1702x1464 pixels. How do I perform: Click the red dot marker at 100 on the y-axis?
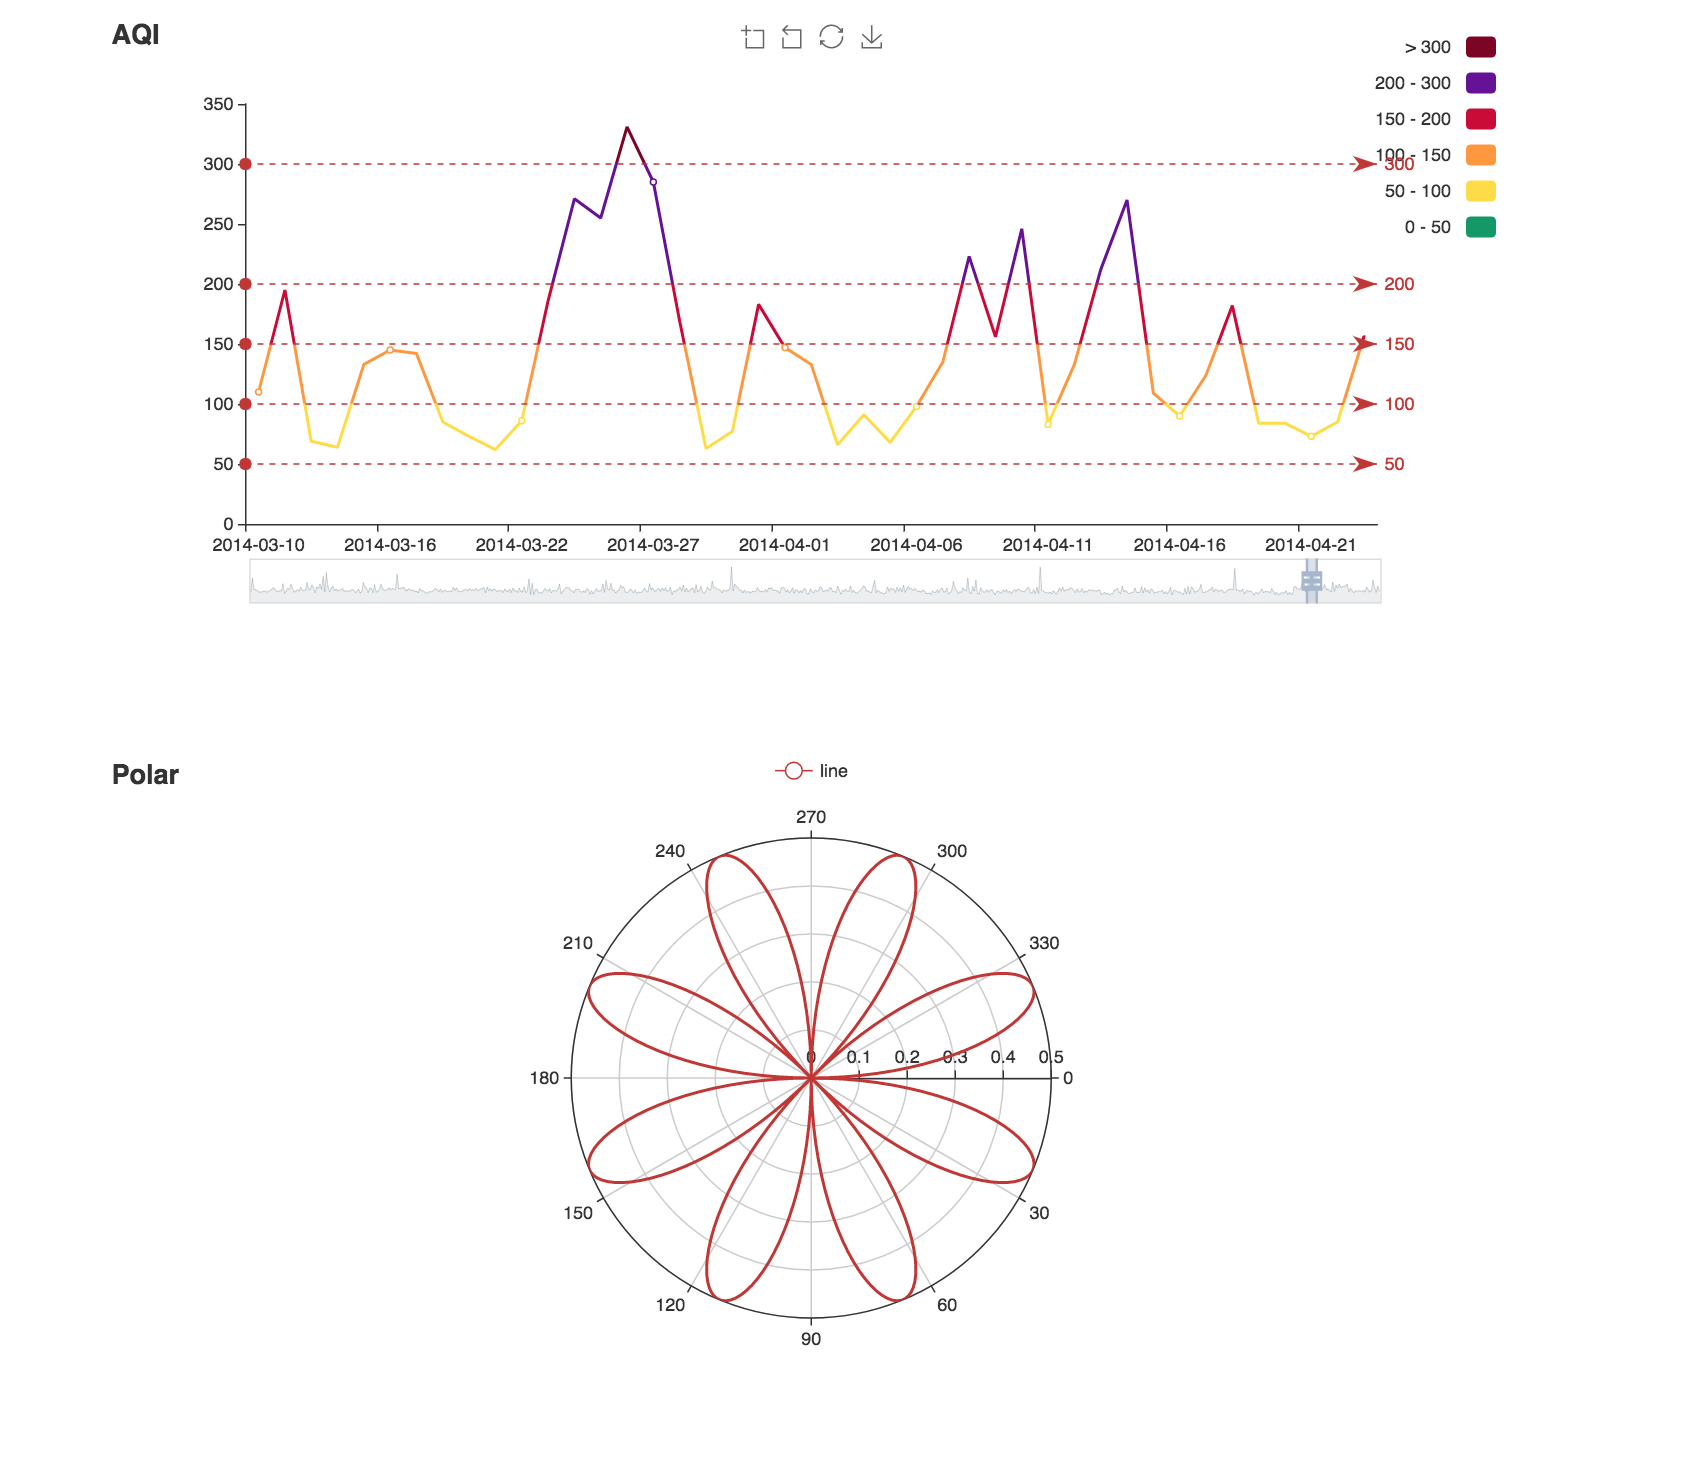(243, 404)
